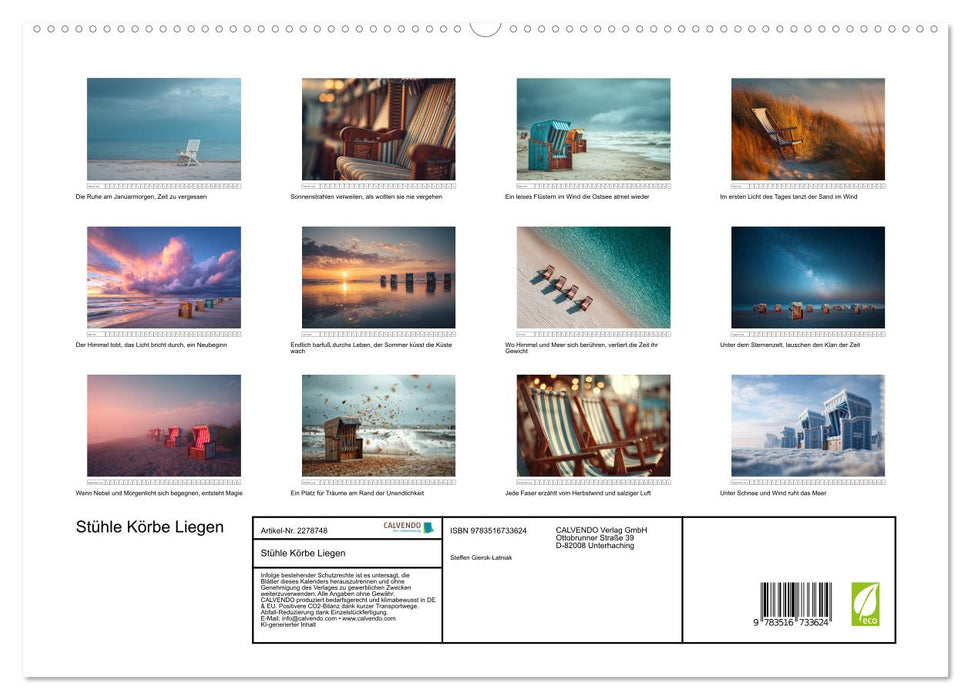Open the snowy blue beach baskets image
The width and height of the screenshot is (971, 700).
pyautogui.click(x=807, y=425)
